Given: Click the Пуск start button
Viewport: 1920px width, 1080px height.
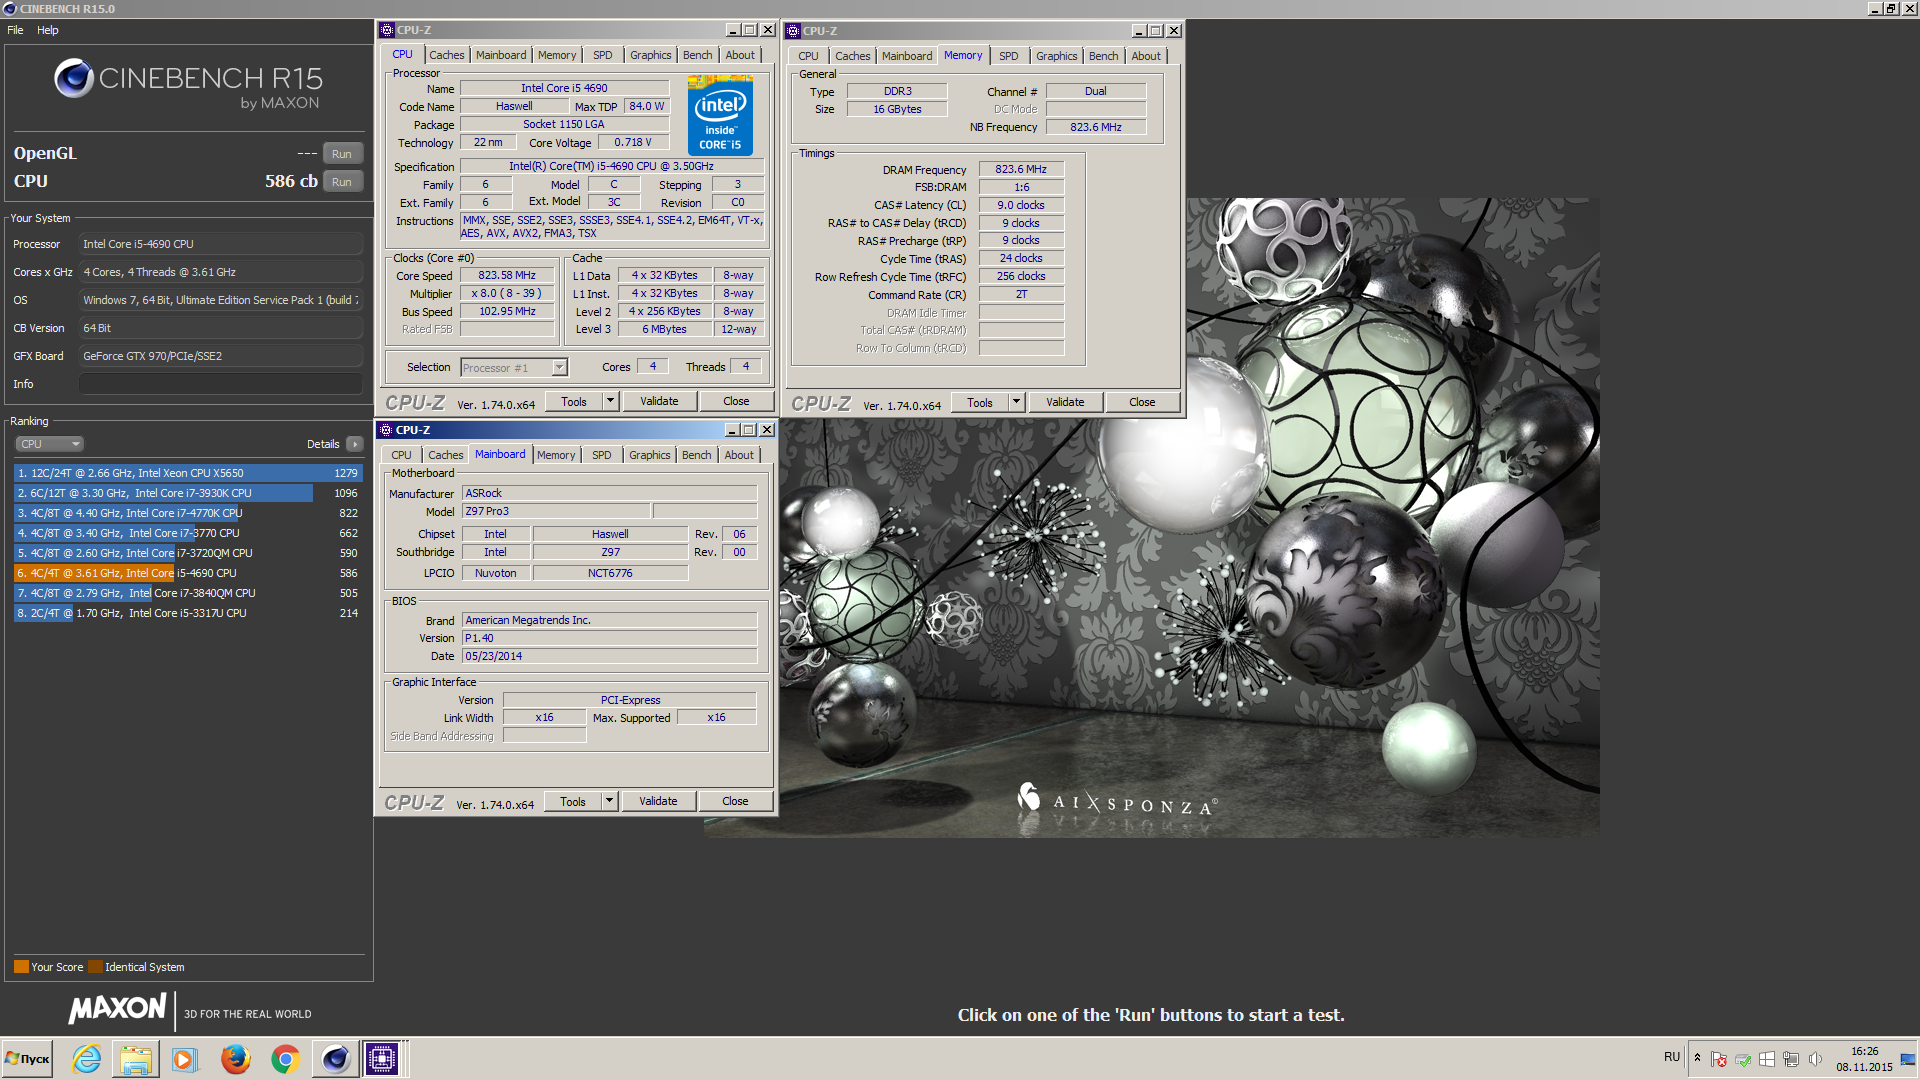Looking at the screenshot, I should pyautogui.click(x=27, y=1059).
